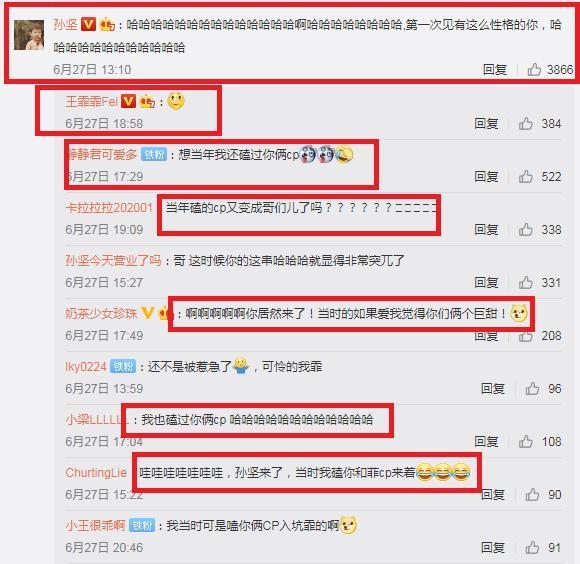The image size is (580, 564).
Task: Like 小王很乖啊's comment with 91 likes
Action: (x=532, y=548)
